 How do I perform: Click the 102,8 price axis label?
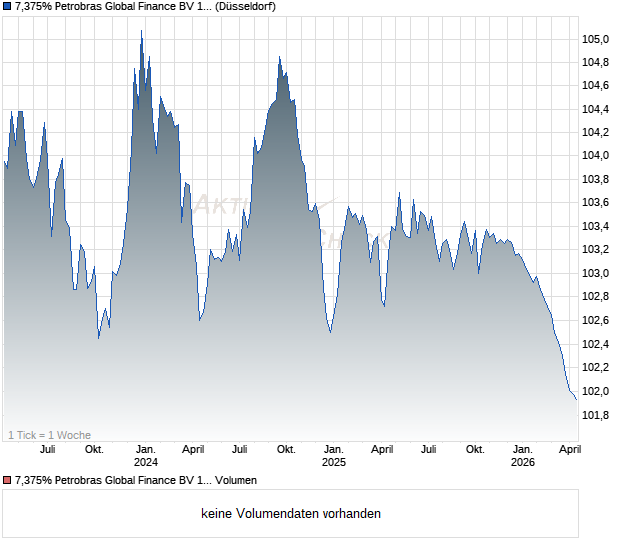(595, 297)
